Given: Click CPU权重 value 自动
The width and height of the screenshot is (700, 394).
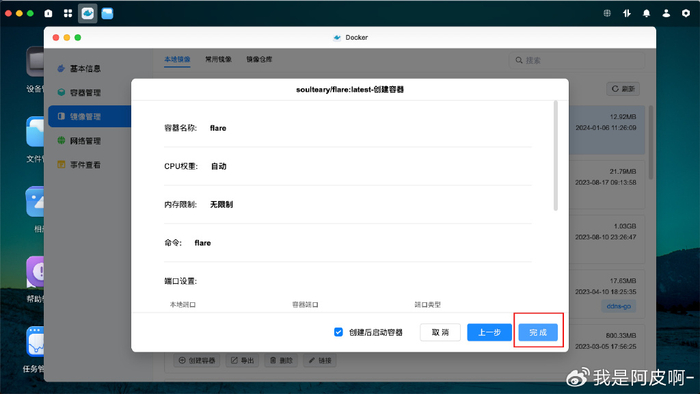Looking at the screenshot, I should [219, 166].
